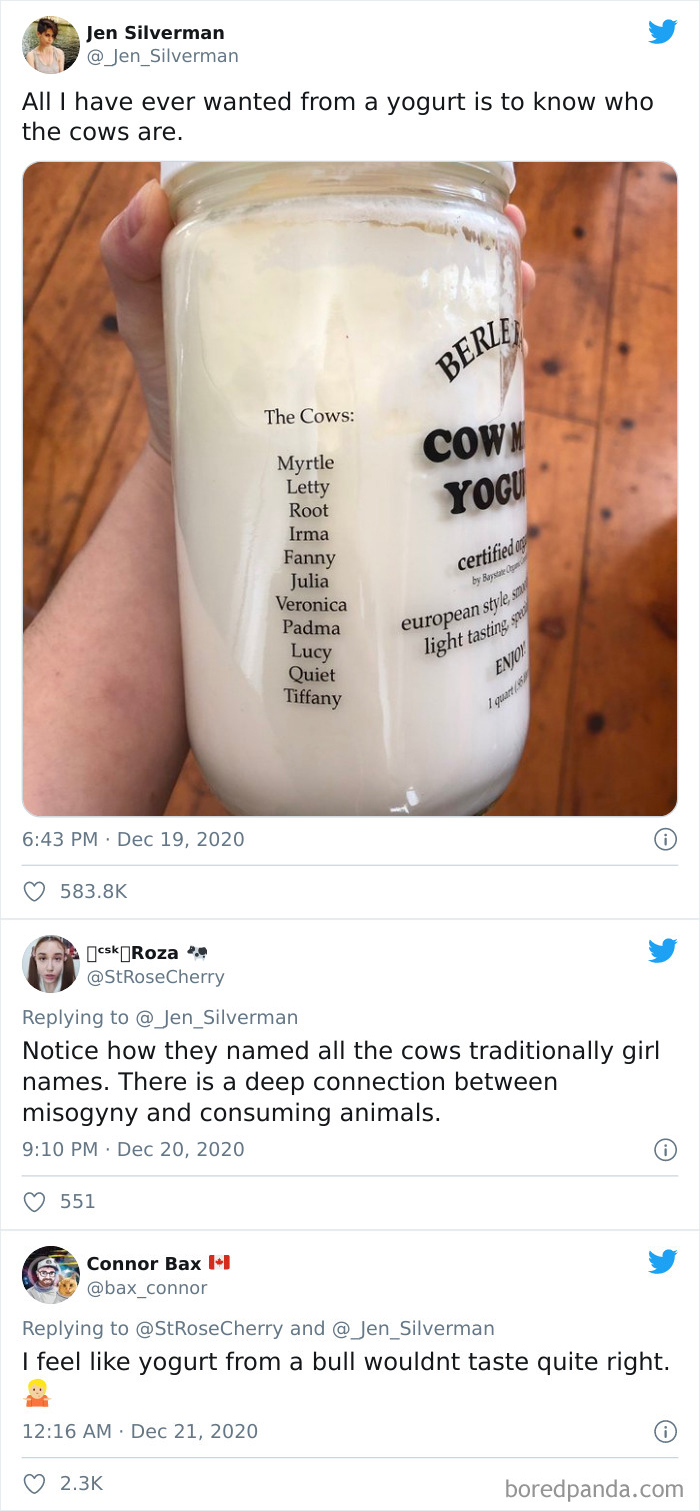Click the '6:43 PM · Dec 19, 2020' timestamp

(134, 839)
